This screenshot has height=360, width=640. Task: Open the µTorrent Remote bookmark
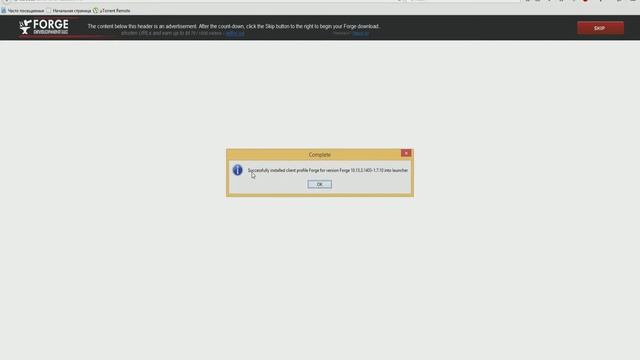[111, 11]
